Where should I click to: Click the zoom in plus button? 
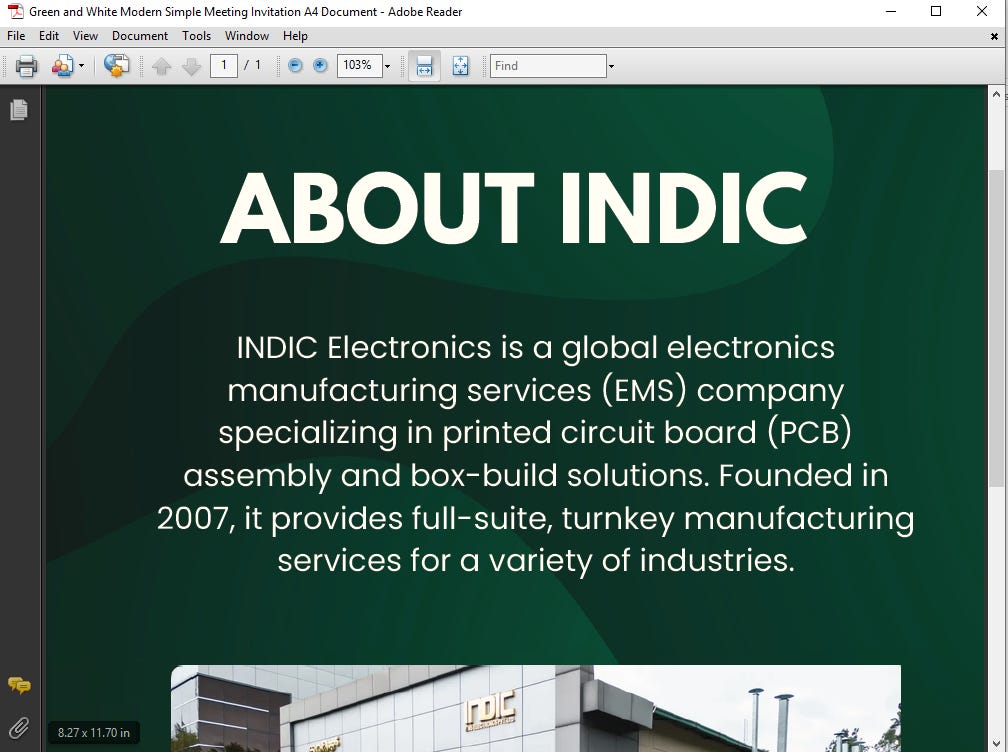(320, 66)
